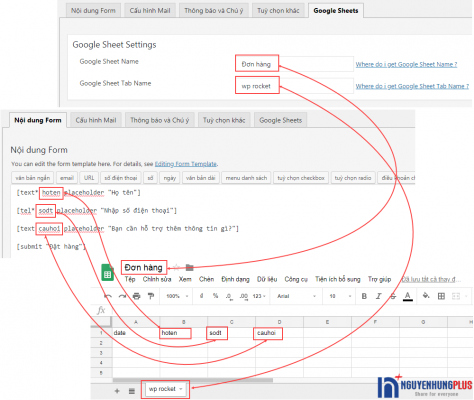
Task: Open the Trợ giúp menu
Action: click(x=379, y=279)
